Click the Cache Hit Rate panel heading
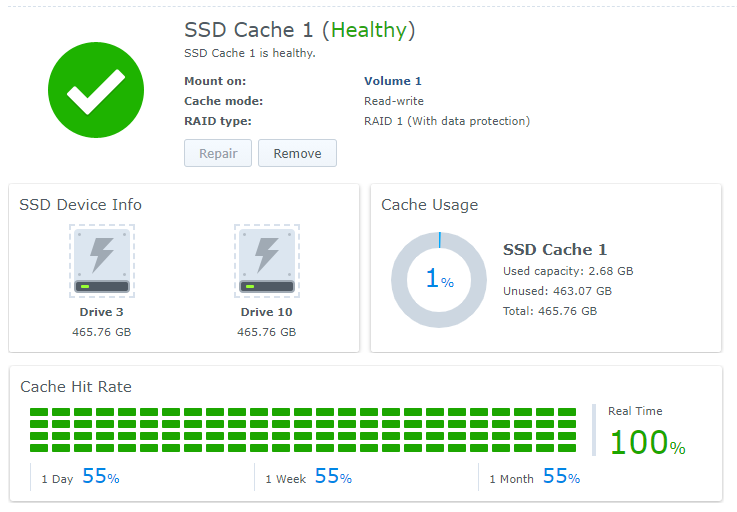The height and width of the screenshot is (512, 737). click(x=76, y=387)
